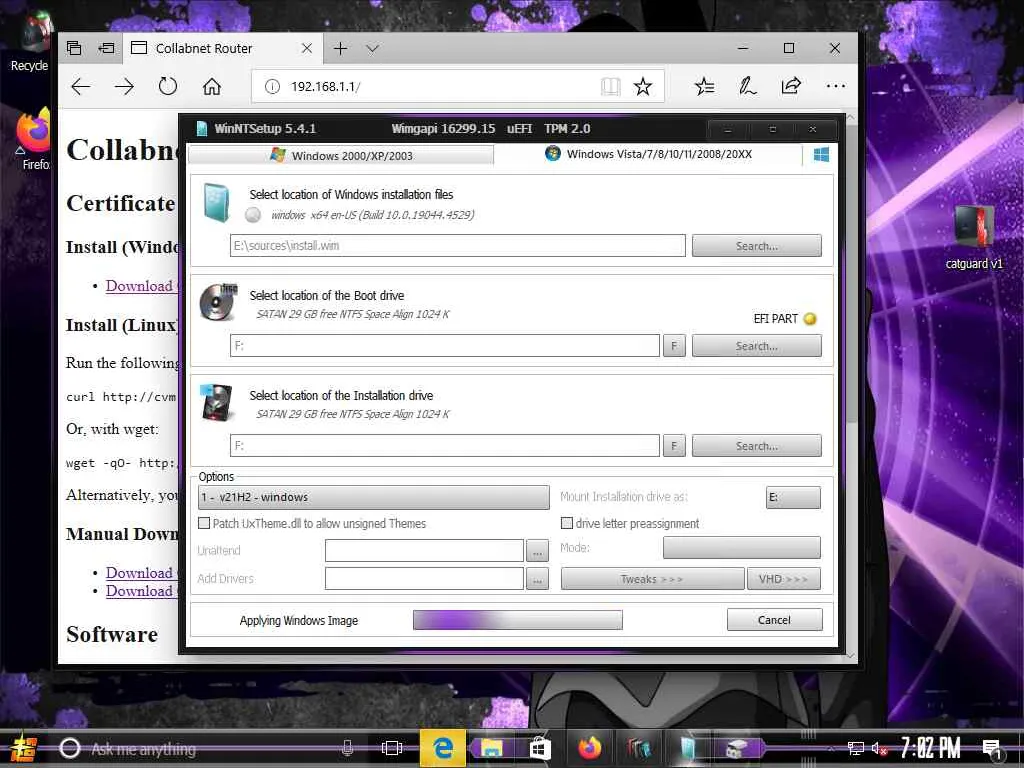The image size is (1024, 768).
Task: Open the 1 - v21H2 - windows edition dropdown
Action: click(374, 497)
